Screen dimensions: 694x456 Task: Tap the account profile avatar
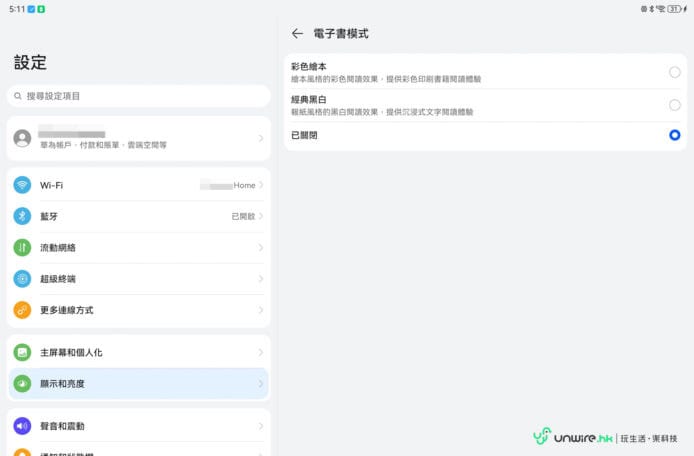click(22, 138)
